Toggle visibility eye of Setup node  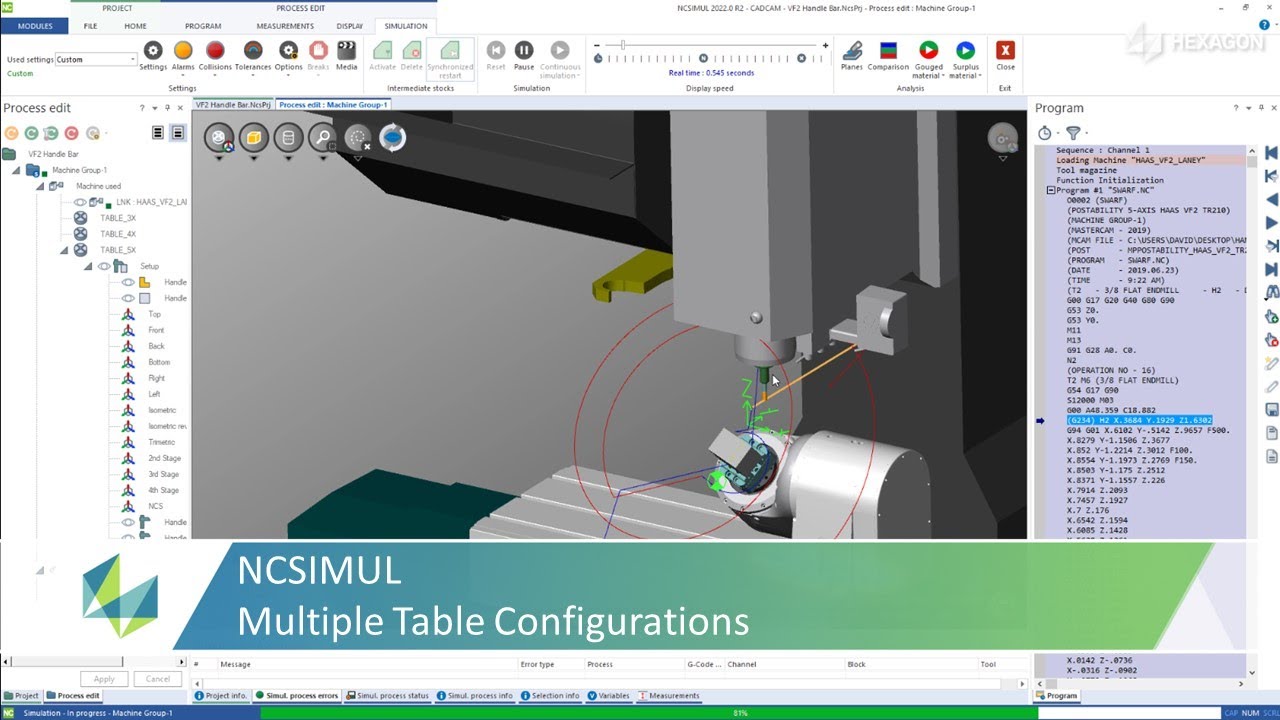pyautogui.click(x=103, y=266)
